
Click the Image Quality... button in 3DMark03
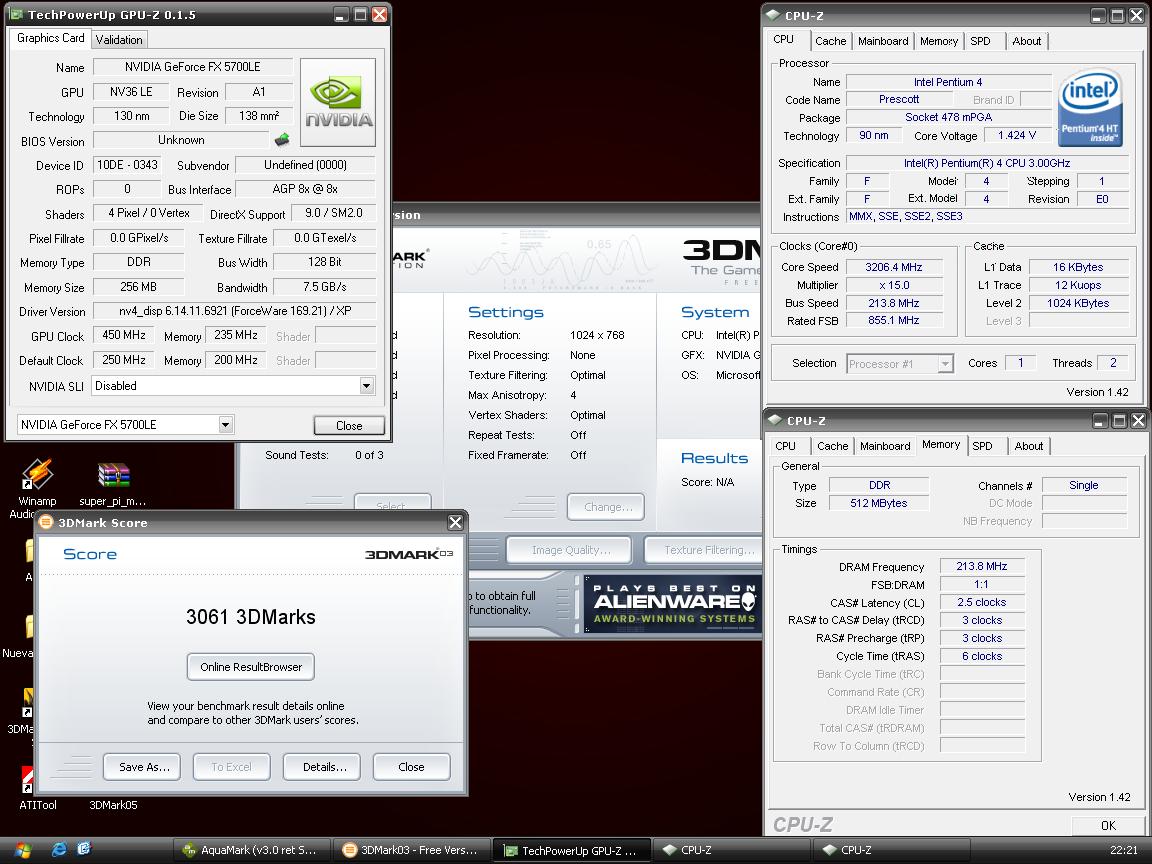coord(569,550)
